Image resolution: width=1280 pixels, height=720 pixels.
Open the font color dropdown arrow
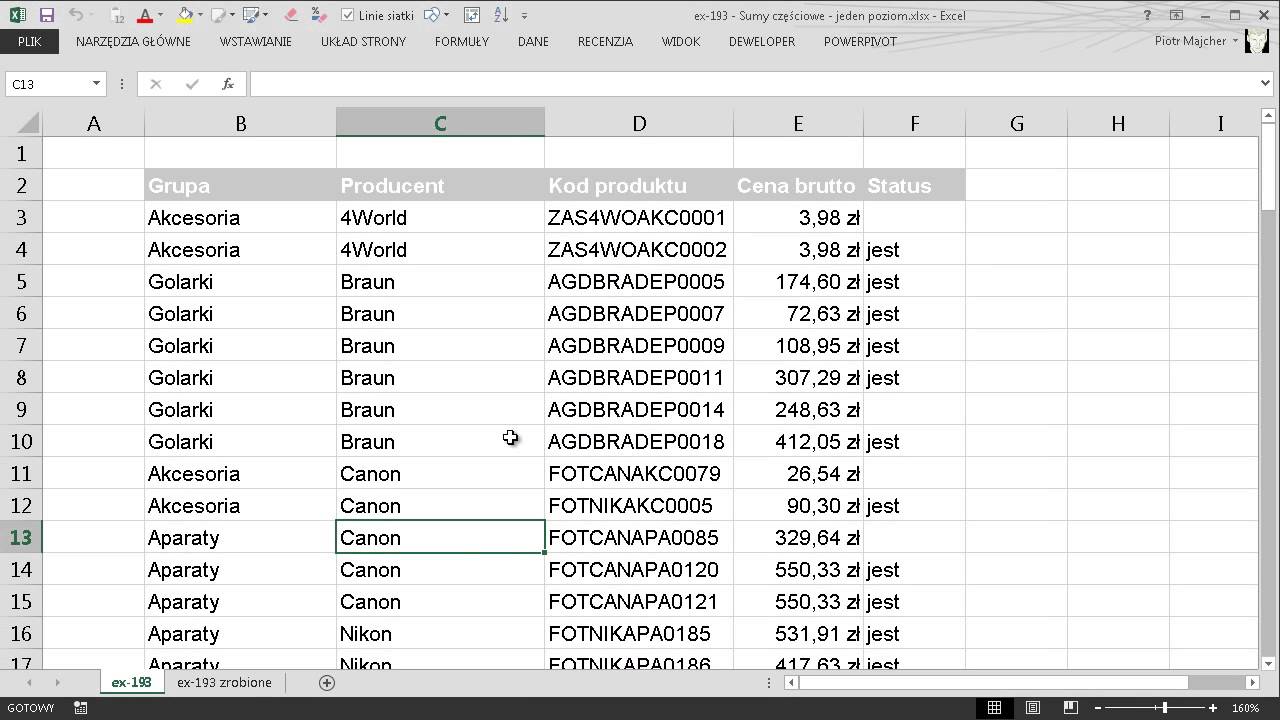tap(160, 16)
